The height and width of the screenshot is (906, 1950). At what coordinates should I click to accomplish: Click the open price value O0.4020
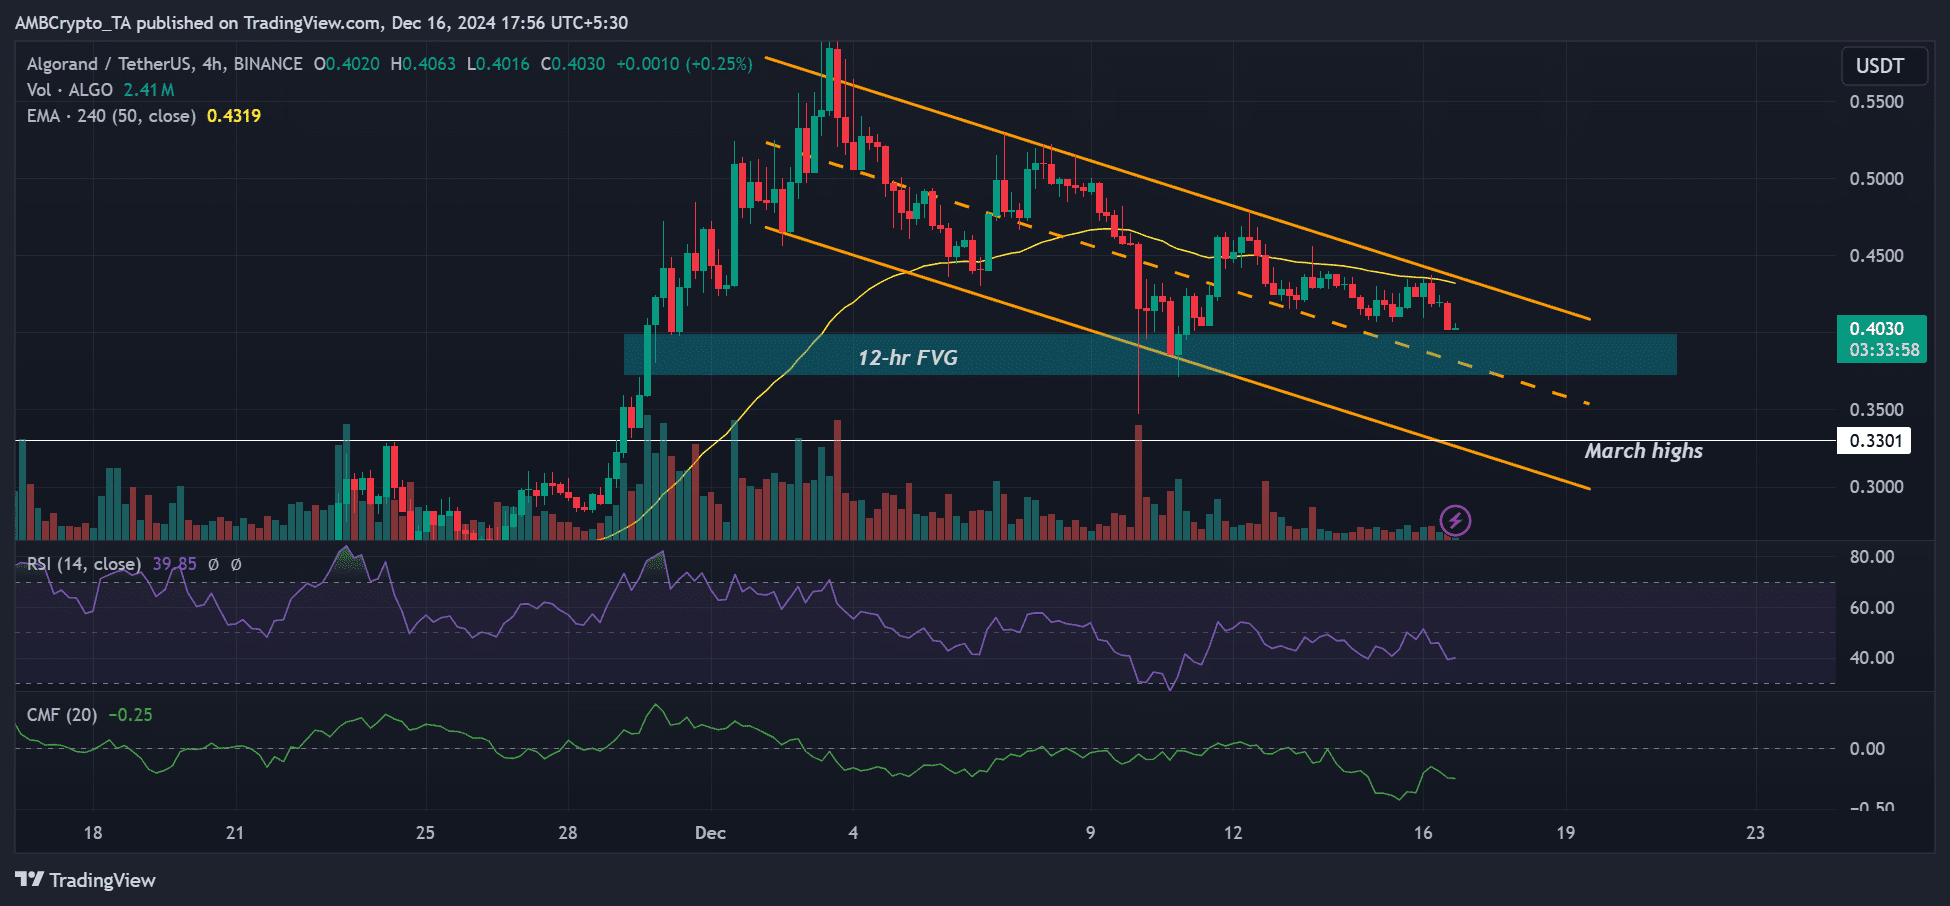click(x=347, y=64)
